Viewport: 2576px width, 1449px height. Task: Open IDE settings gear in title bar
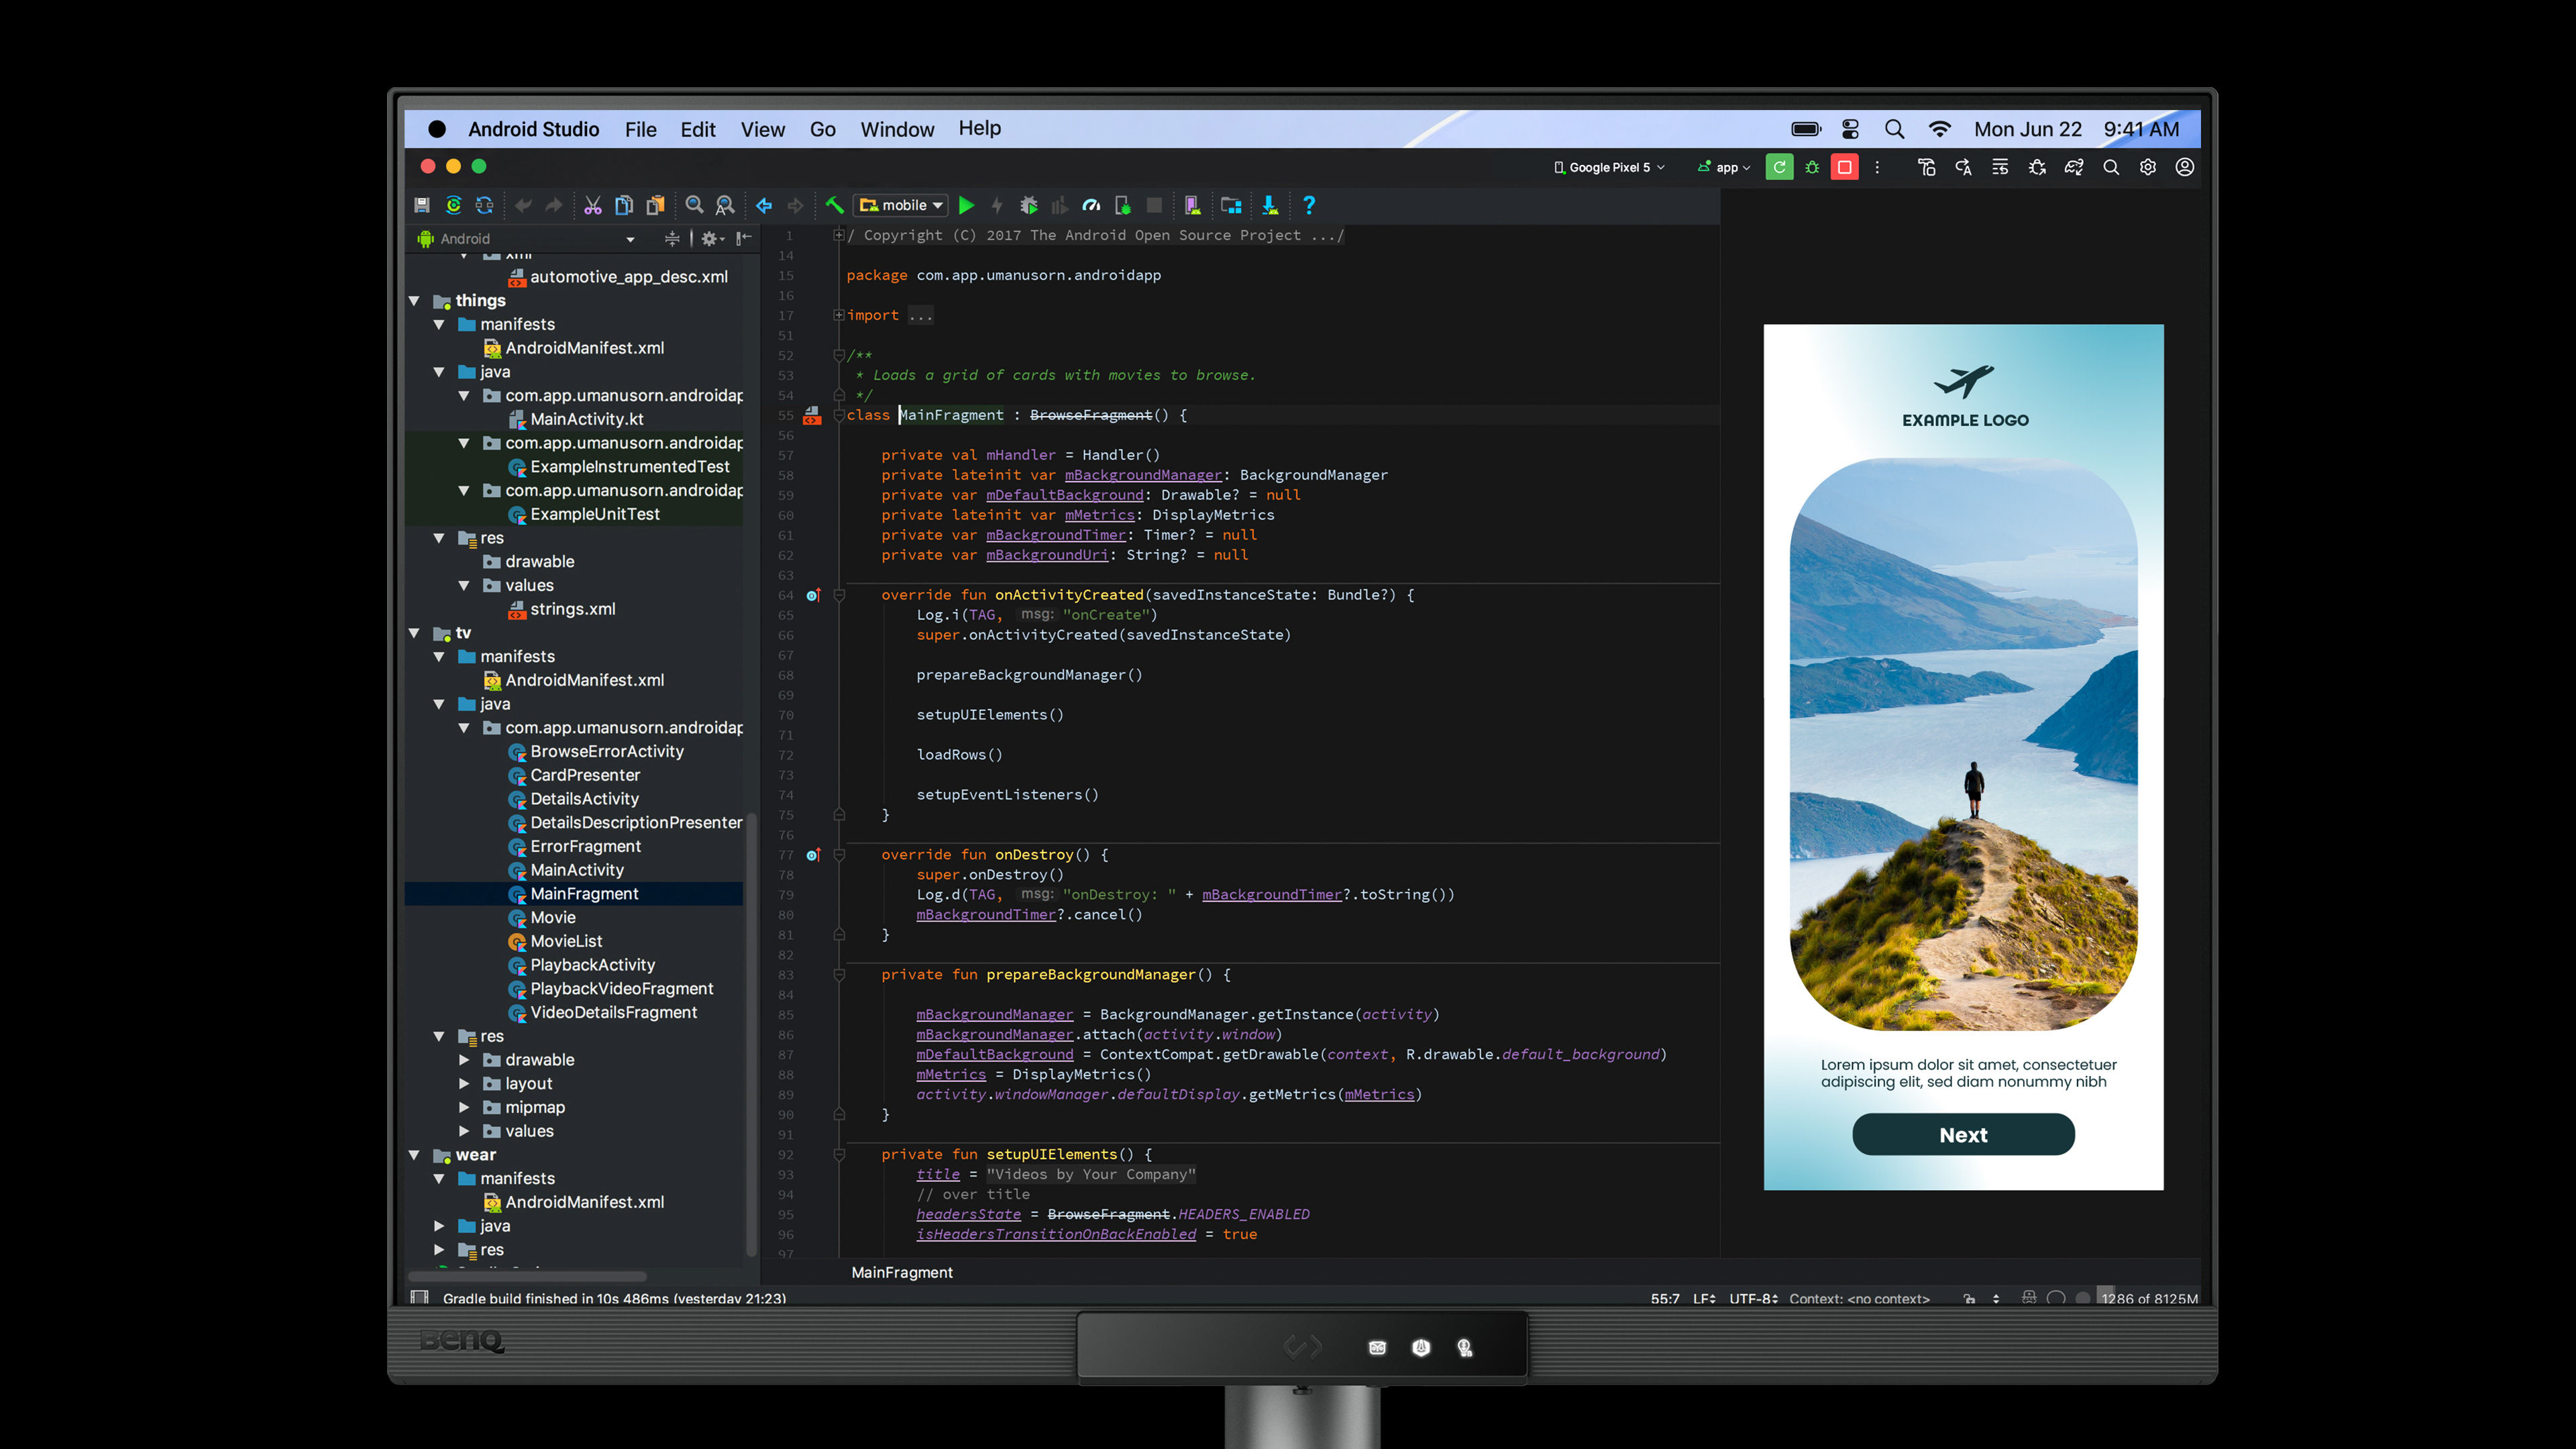point(2148,167)
